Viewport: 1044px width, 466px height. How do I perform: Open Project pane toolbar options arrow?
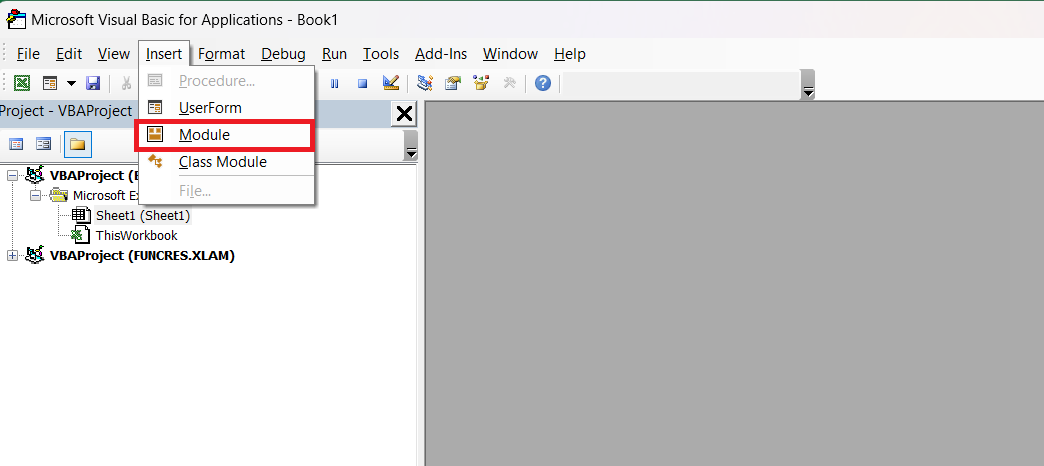[x=411, y=146]
